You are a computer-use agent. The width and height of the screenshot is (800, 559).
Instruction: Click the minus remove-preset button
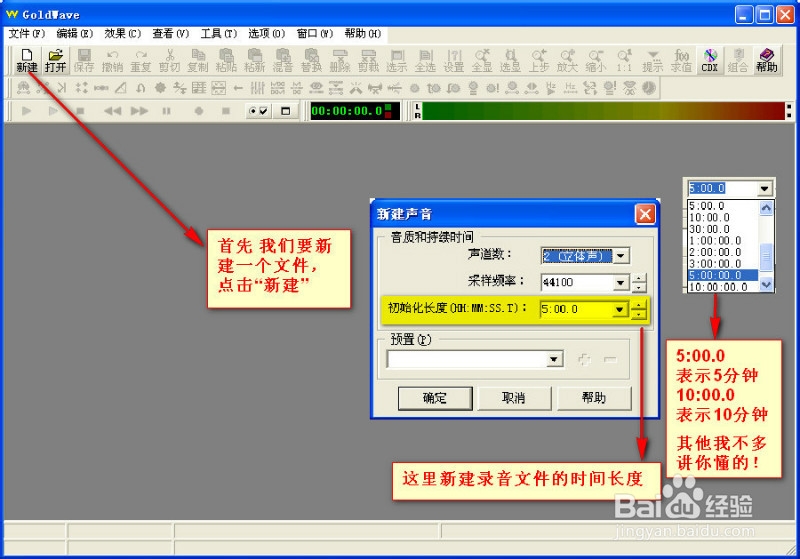tap(609, 360)
